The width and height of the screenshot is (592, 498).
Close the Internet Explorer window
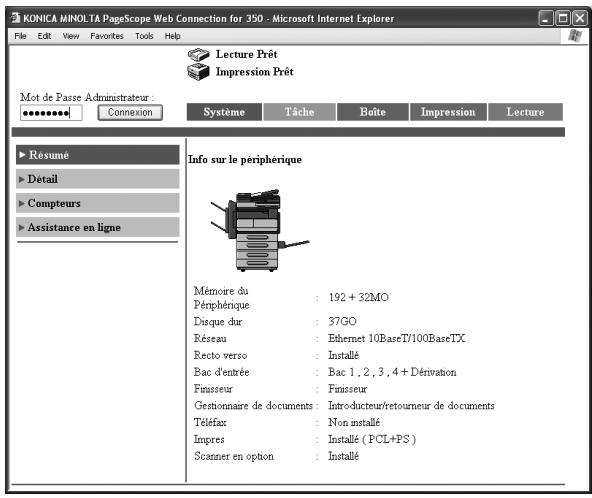pyautogui.click(x=580, y=18)
